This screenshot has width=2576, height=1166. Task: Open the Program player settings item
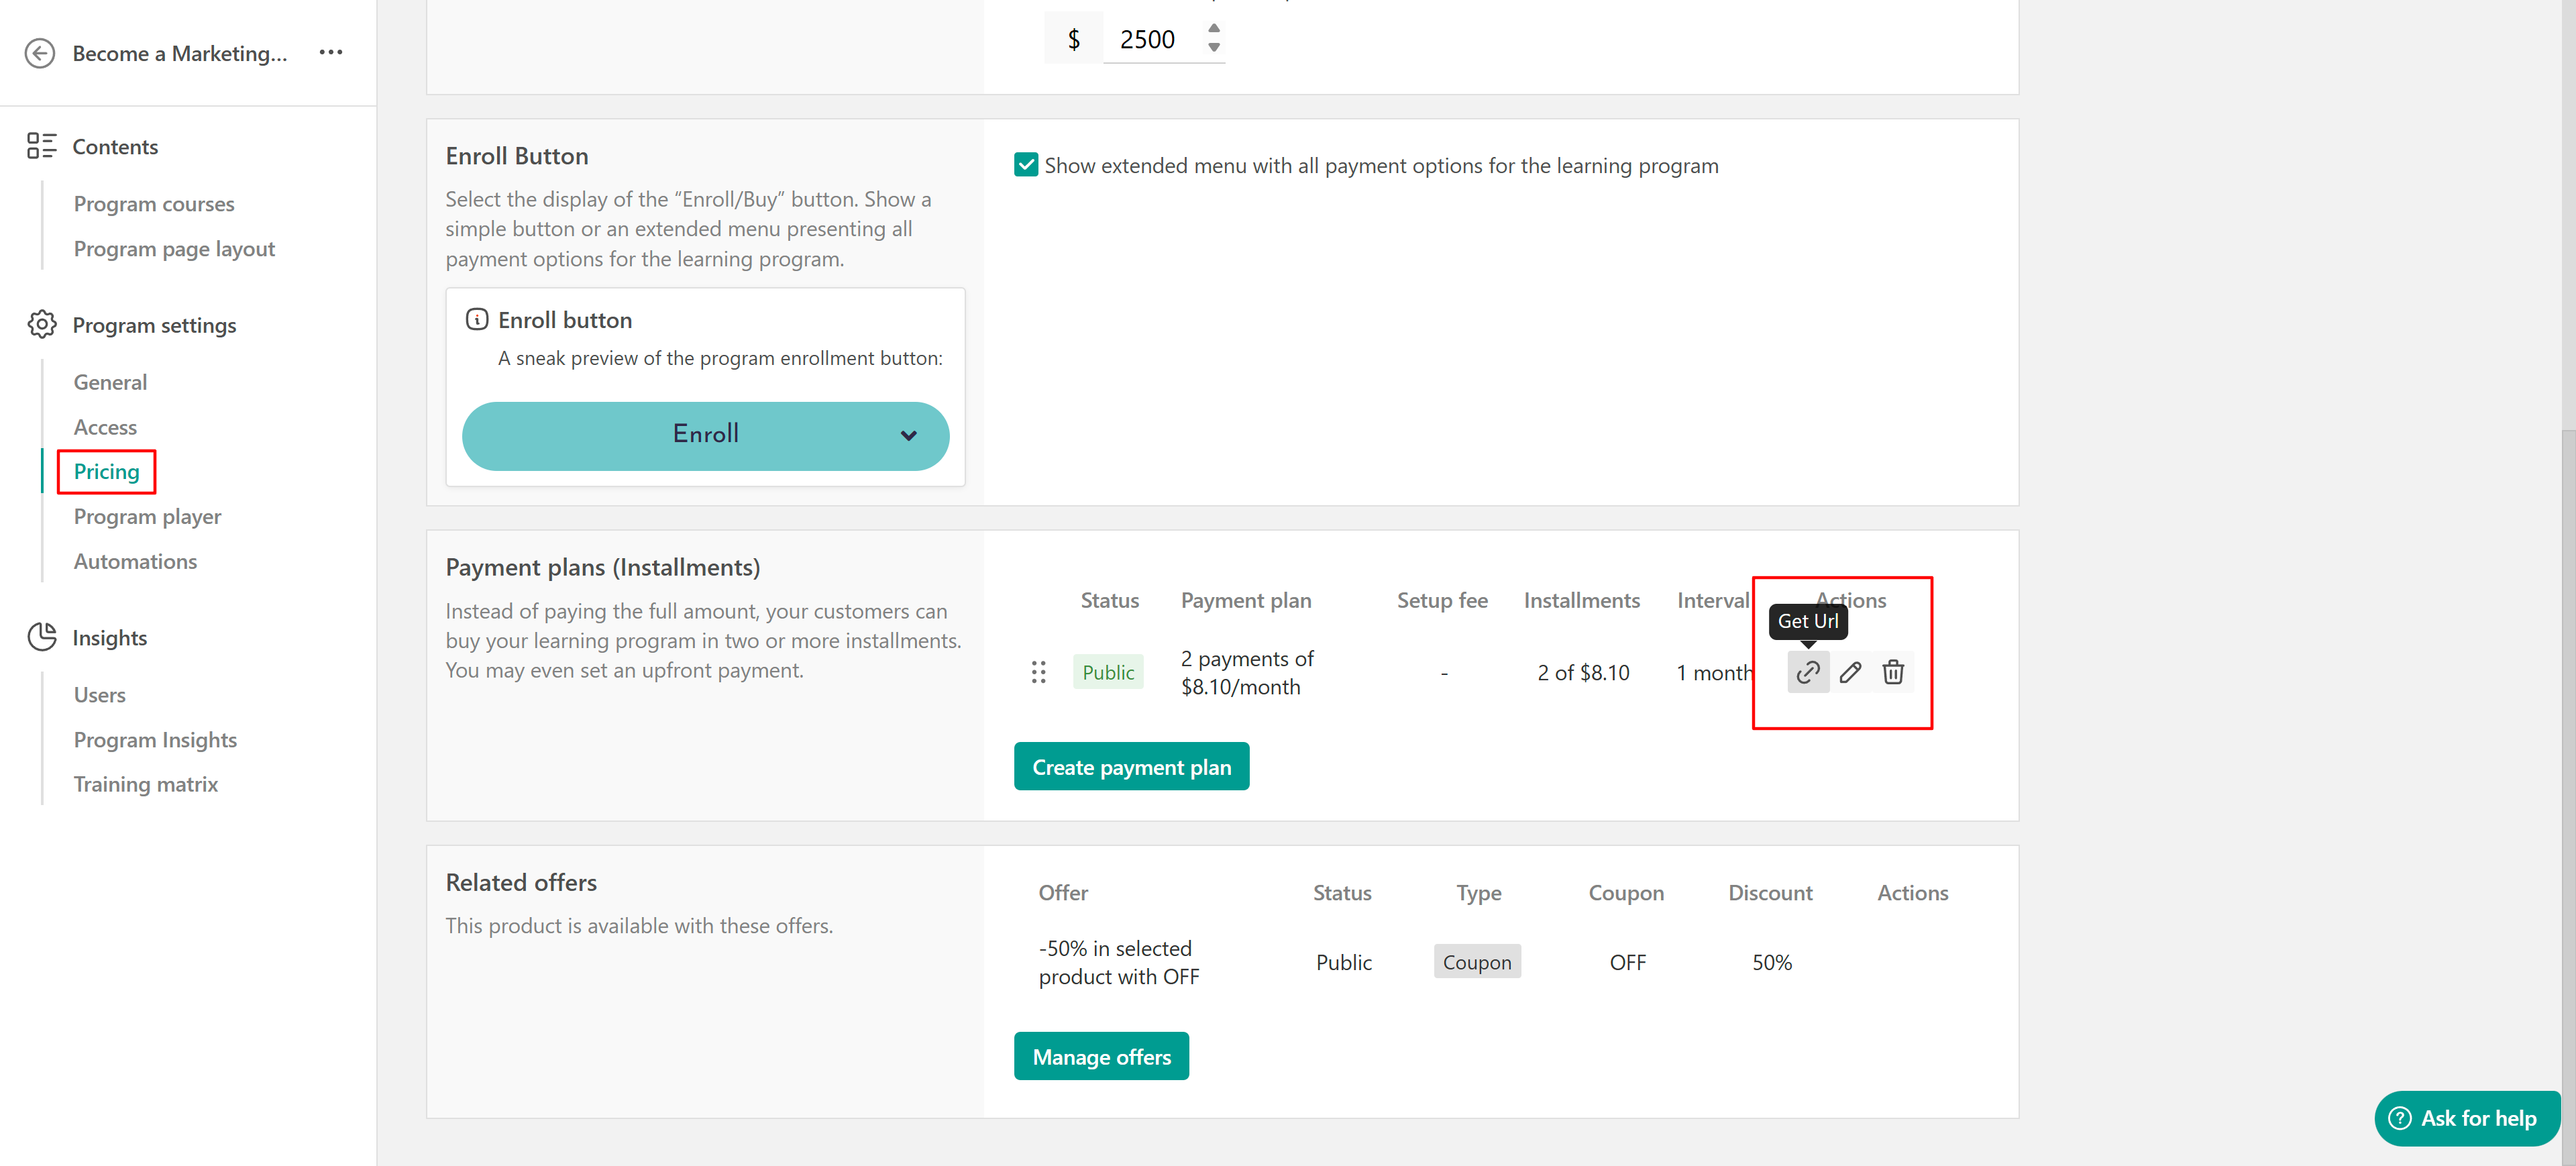click(x=147, y=516)
